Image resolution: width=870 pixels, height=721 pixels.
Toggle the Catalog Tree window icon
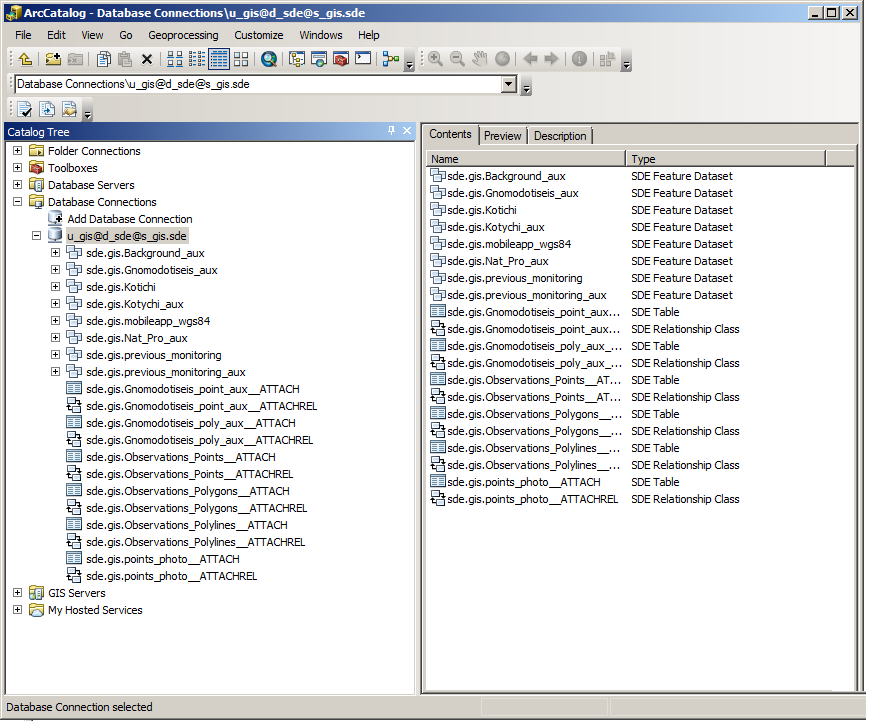pos(297,59)
